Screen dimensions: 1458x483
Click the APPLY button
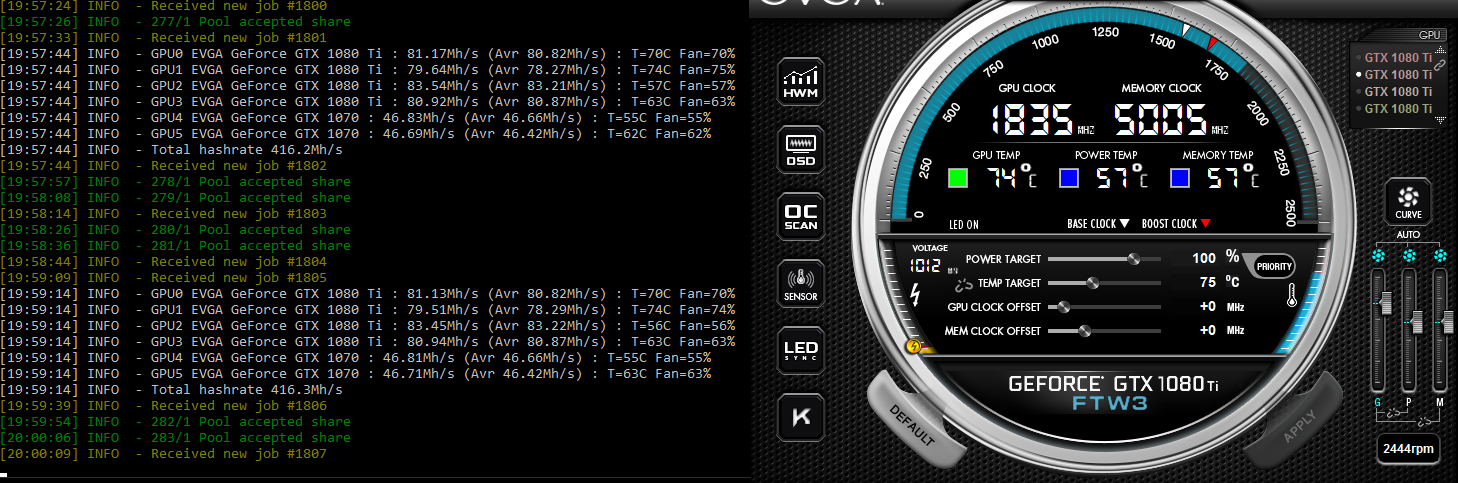click(x=1298, y=426)
